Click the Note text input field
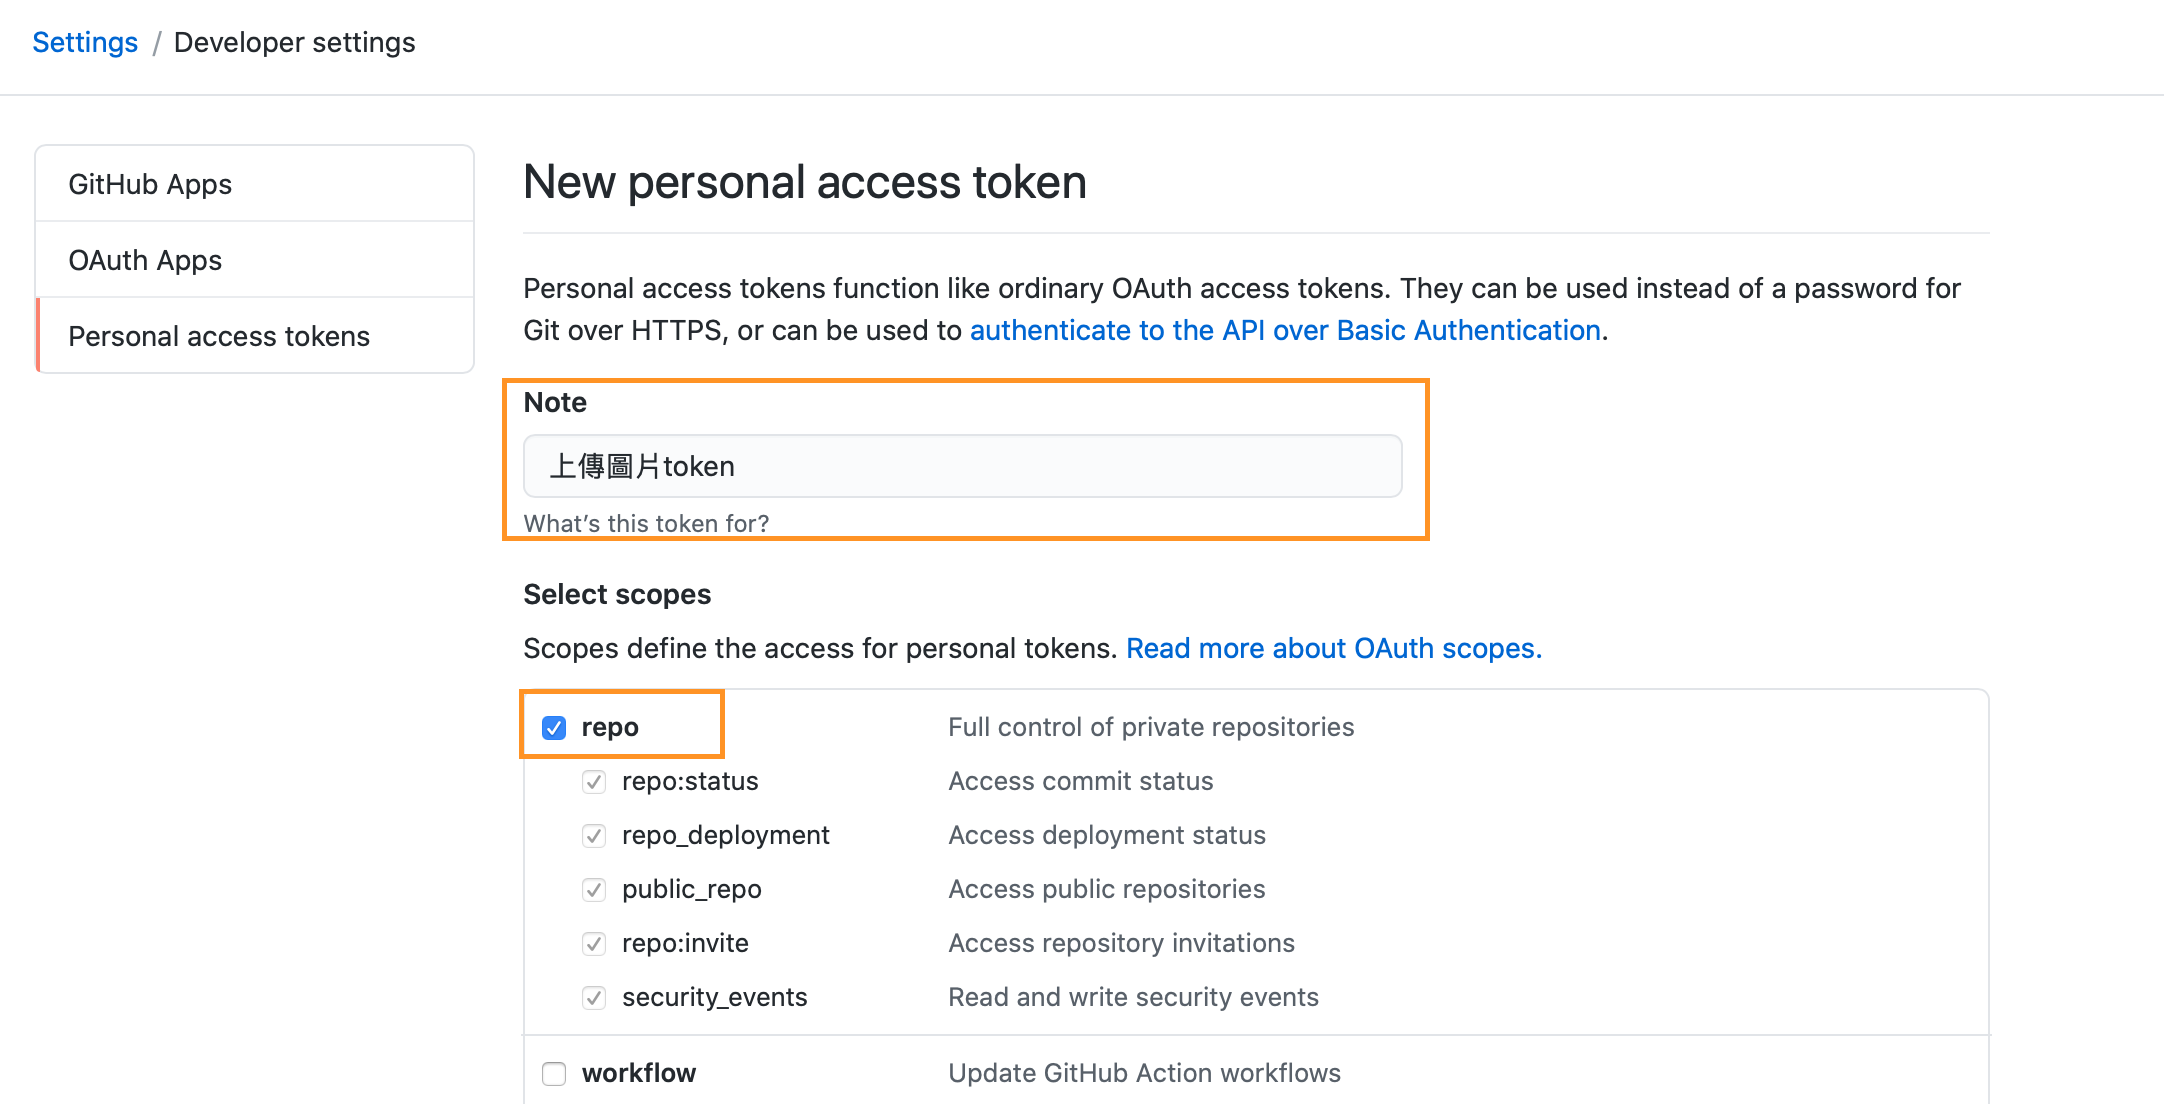The height and width of the screenshot is (1104, 2164). [962, 466]
